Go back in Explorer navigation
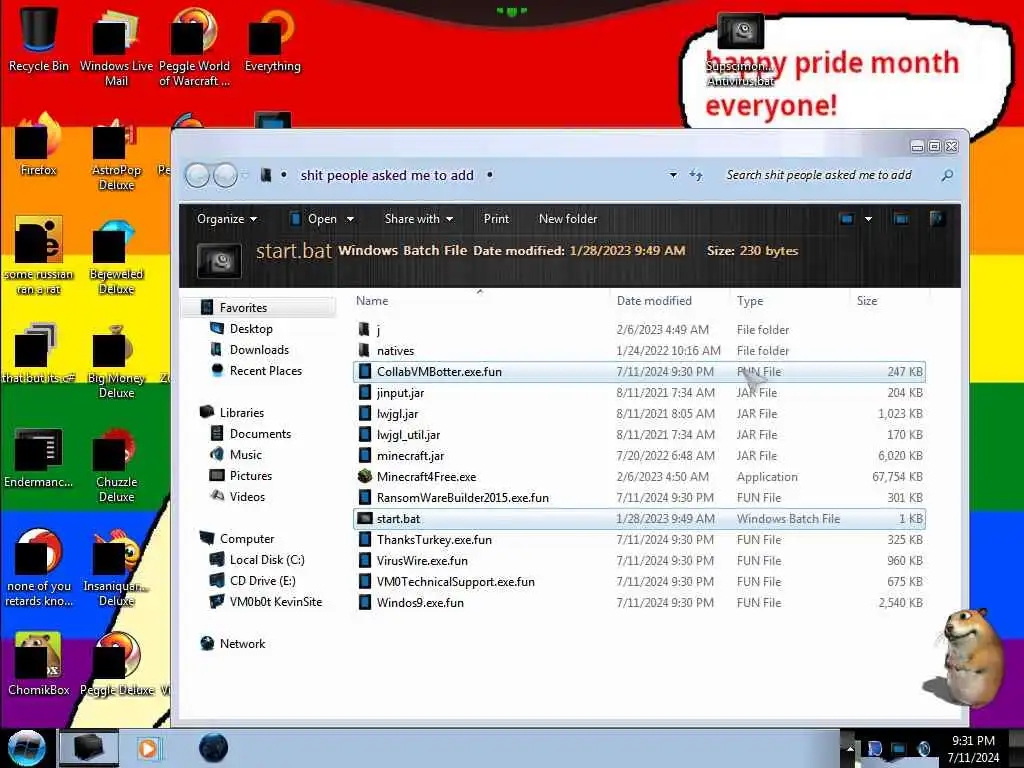Image resolution: width=1024 pixels, height=768 pixels. coord(197,175)
